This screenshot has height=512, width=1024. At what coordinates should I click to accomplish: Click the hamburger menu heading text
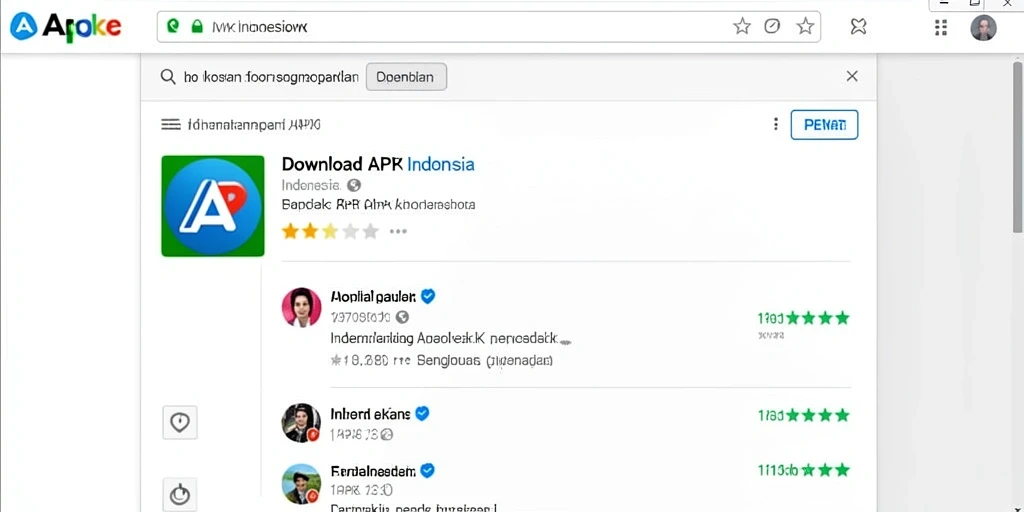click(254, 124)
